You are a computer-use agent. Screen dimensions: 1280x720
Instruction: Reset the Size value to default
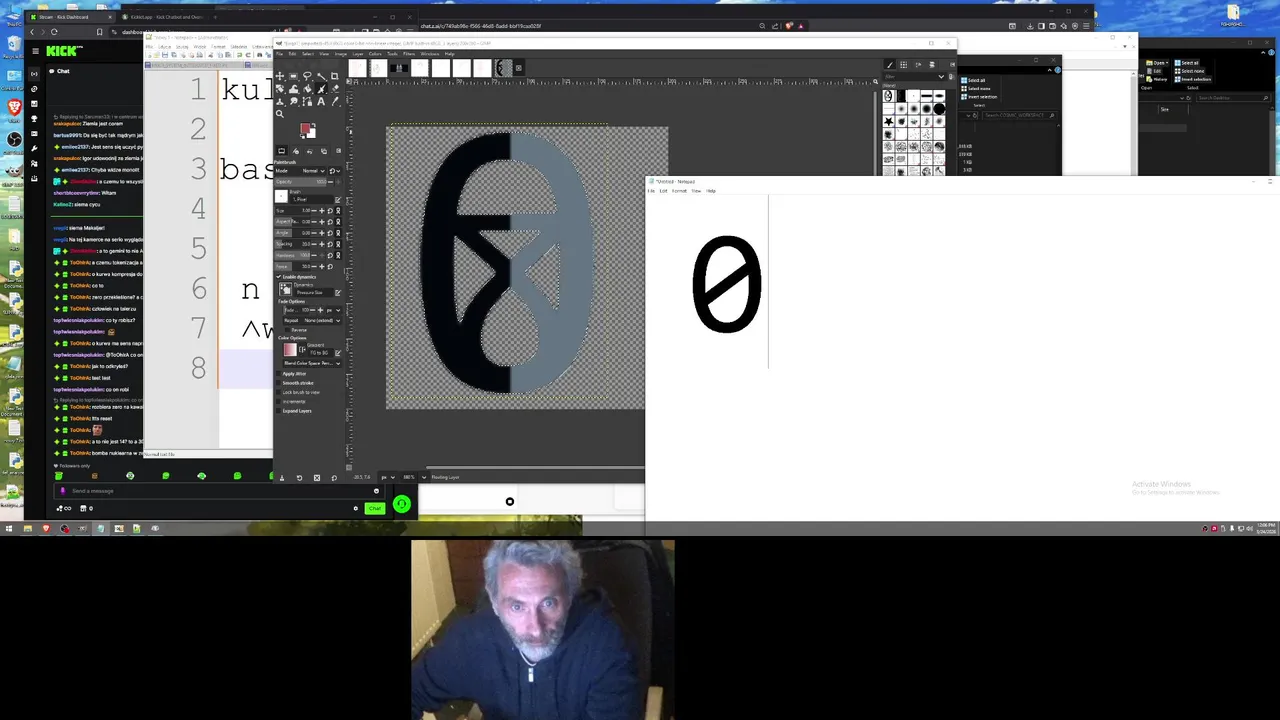(x=330, y=211)
